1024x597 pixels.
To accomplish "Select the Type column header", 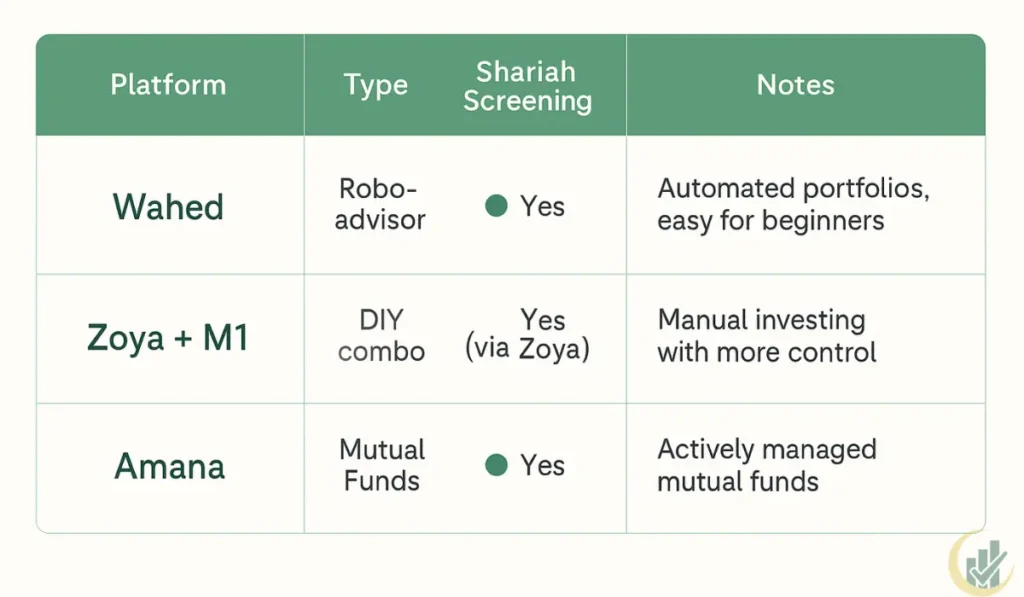I will tap(376, 85).
